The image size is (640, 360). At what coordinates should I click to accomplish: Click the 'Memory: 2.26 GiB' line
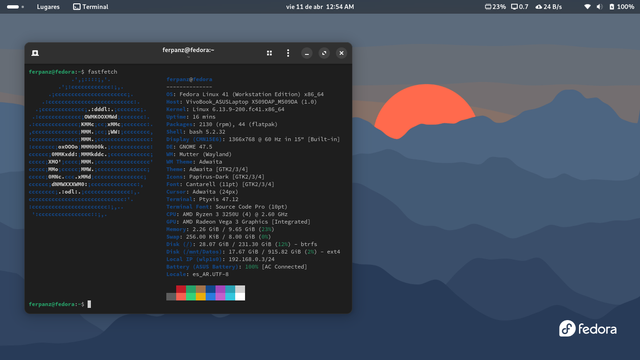[x=220, y=229]
